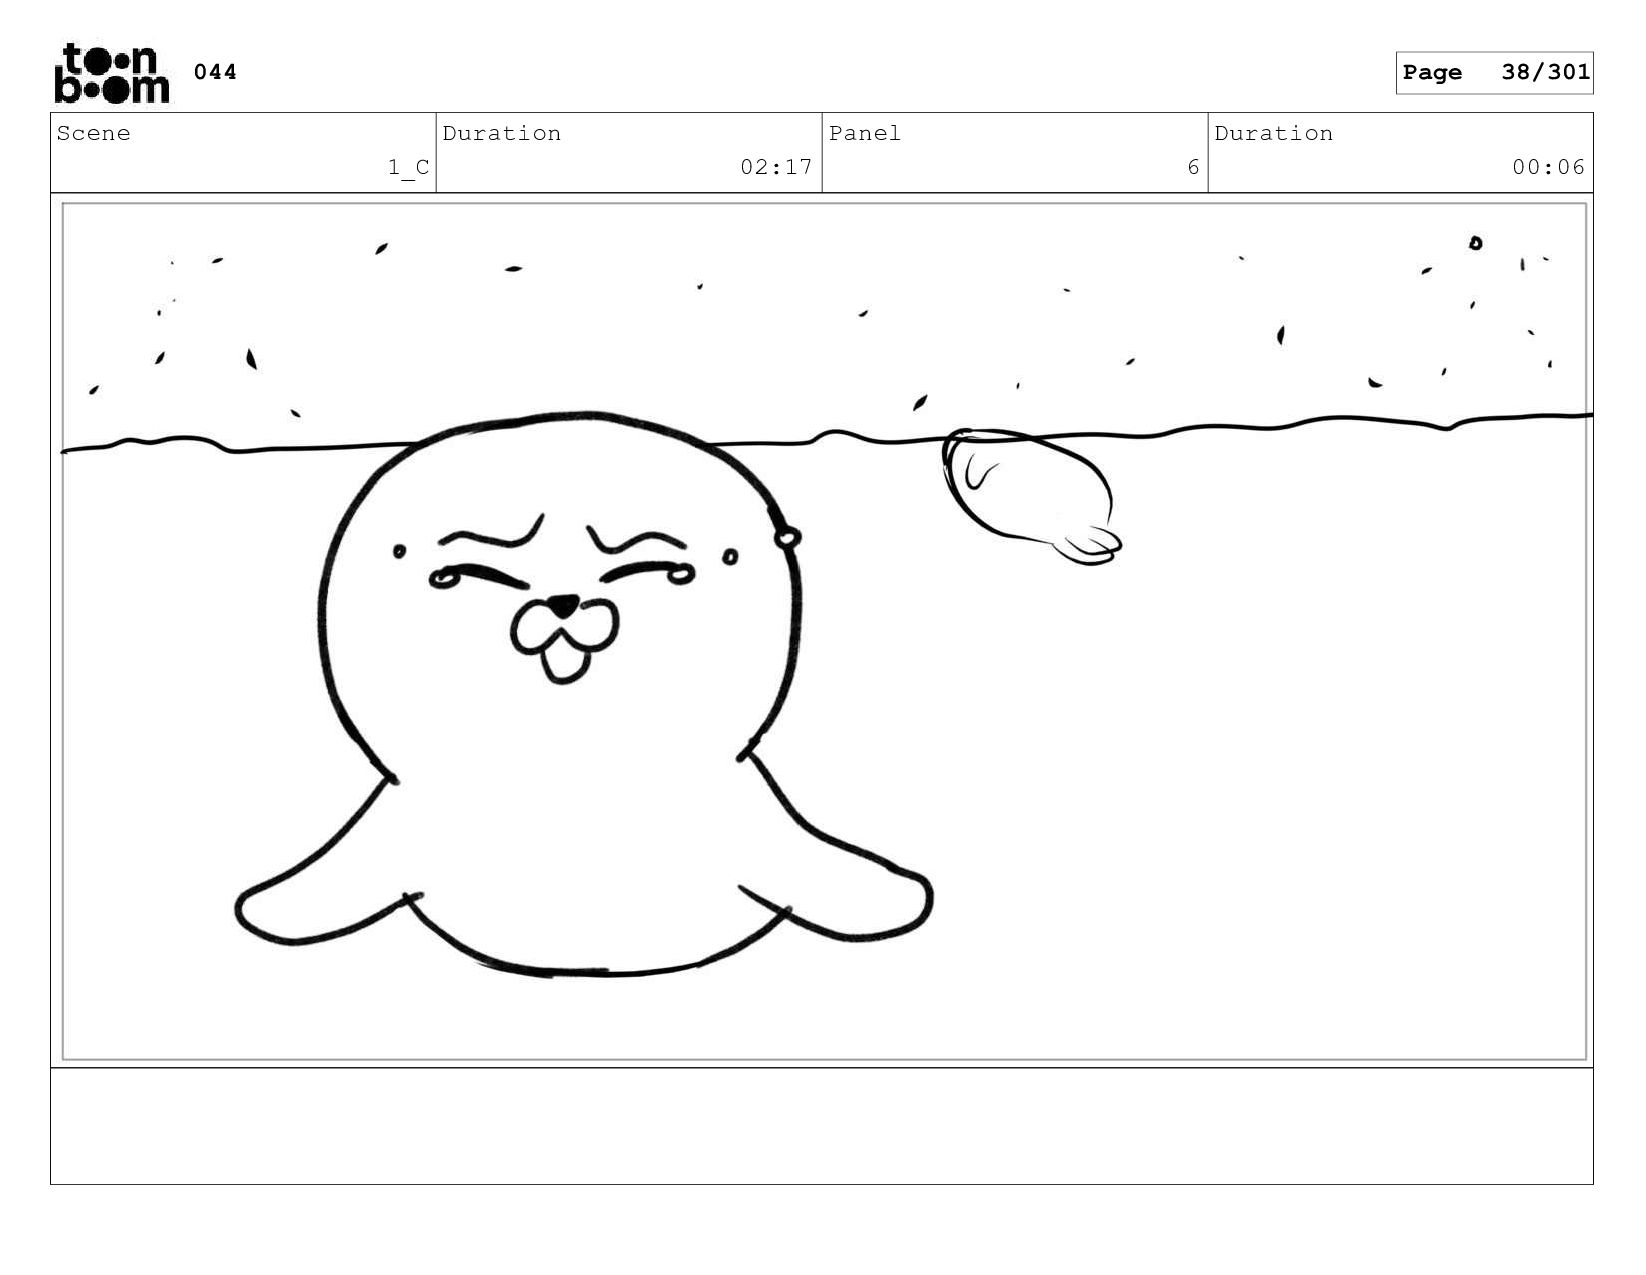Click the Toon Boom logo
The image size is (1646, 1275).
tap(111, 73)
